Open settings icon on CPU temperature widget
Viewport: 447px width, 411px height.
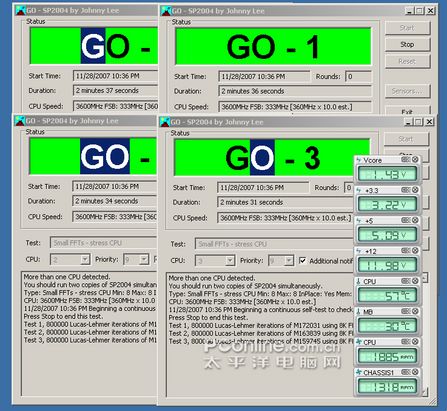pyautogui.click(x=405, y=281)
